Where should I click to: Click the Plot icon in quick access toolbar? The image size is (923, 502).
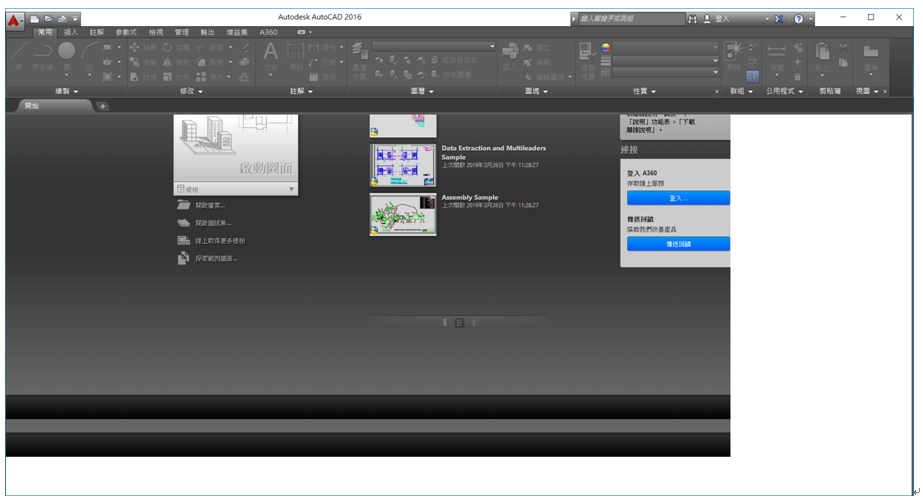pos(62,19)
